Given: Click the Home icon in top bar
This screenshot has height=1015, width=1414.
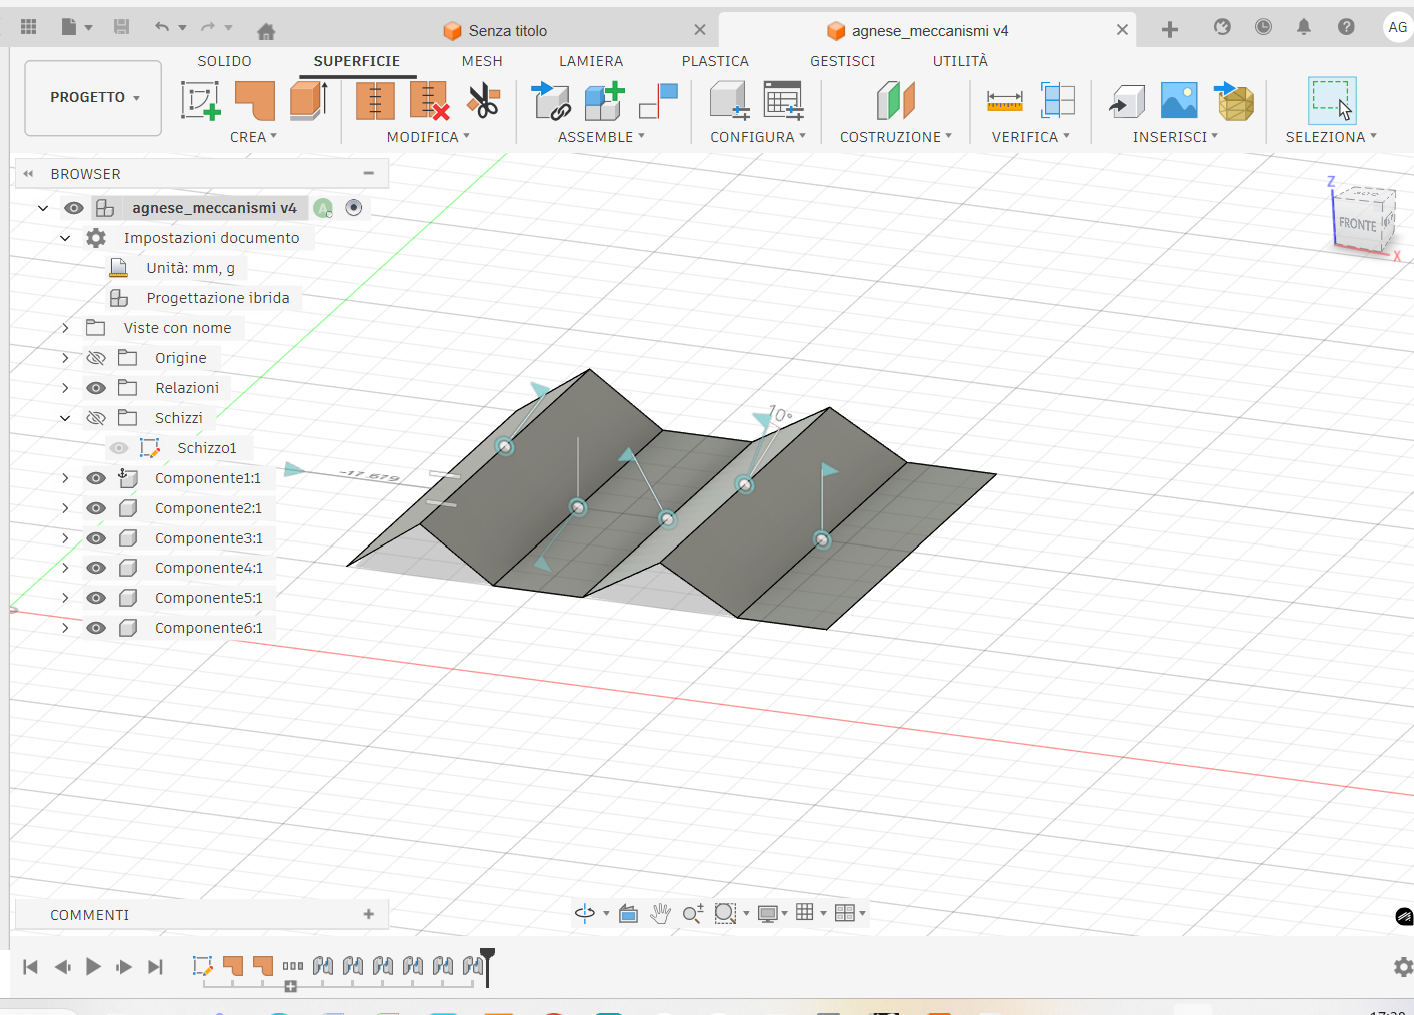Looking at the screenshot, I should click(x=266, y=31).
